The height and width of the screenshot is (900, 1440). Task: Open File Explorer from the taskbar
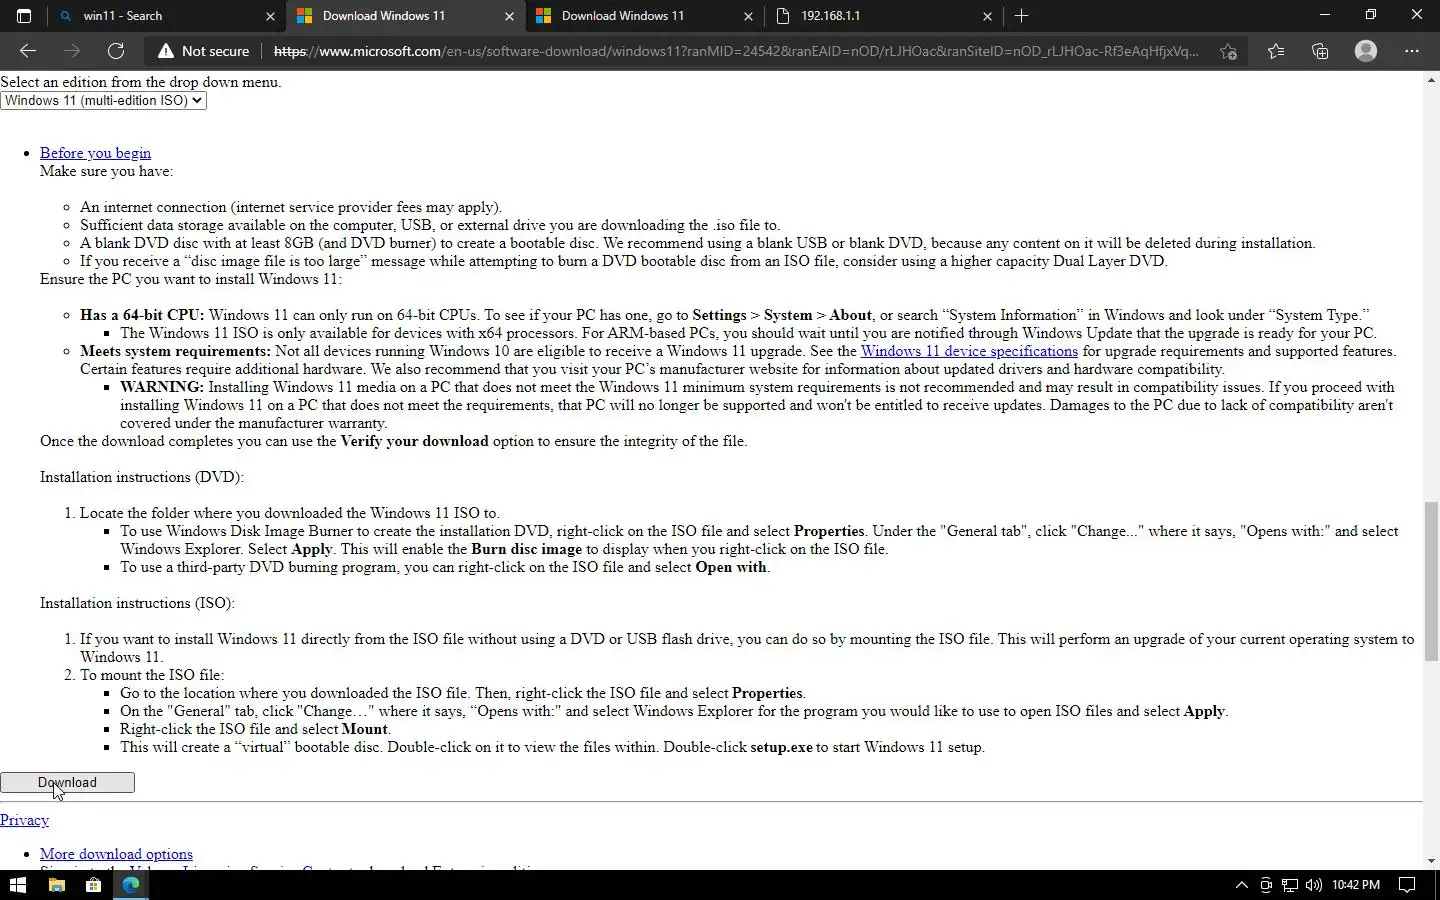[x=56, y=885]
